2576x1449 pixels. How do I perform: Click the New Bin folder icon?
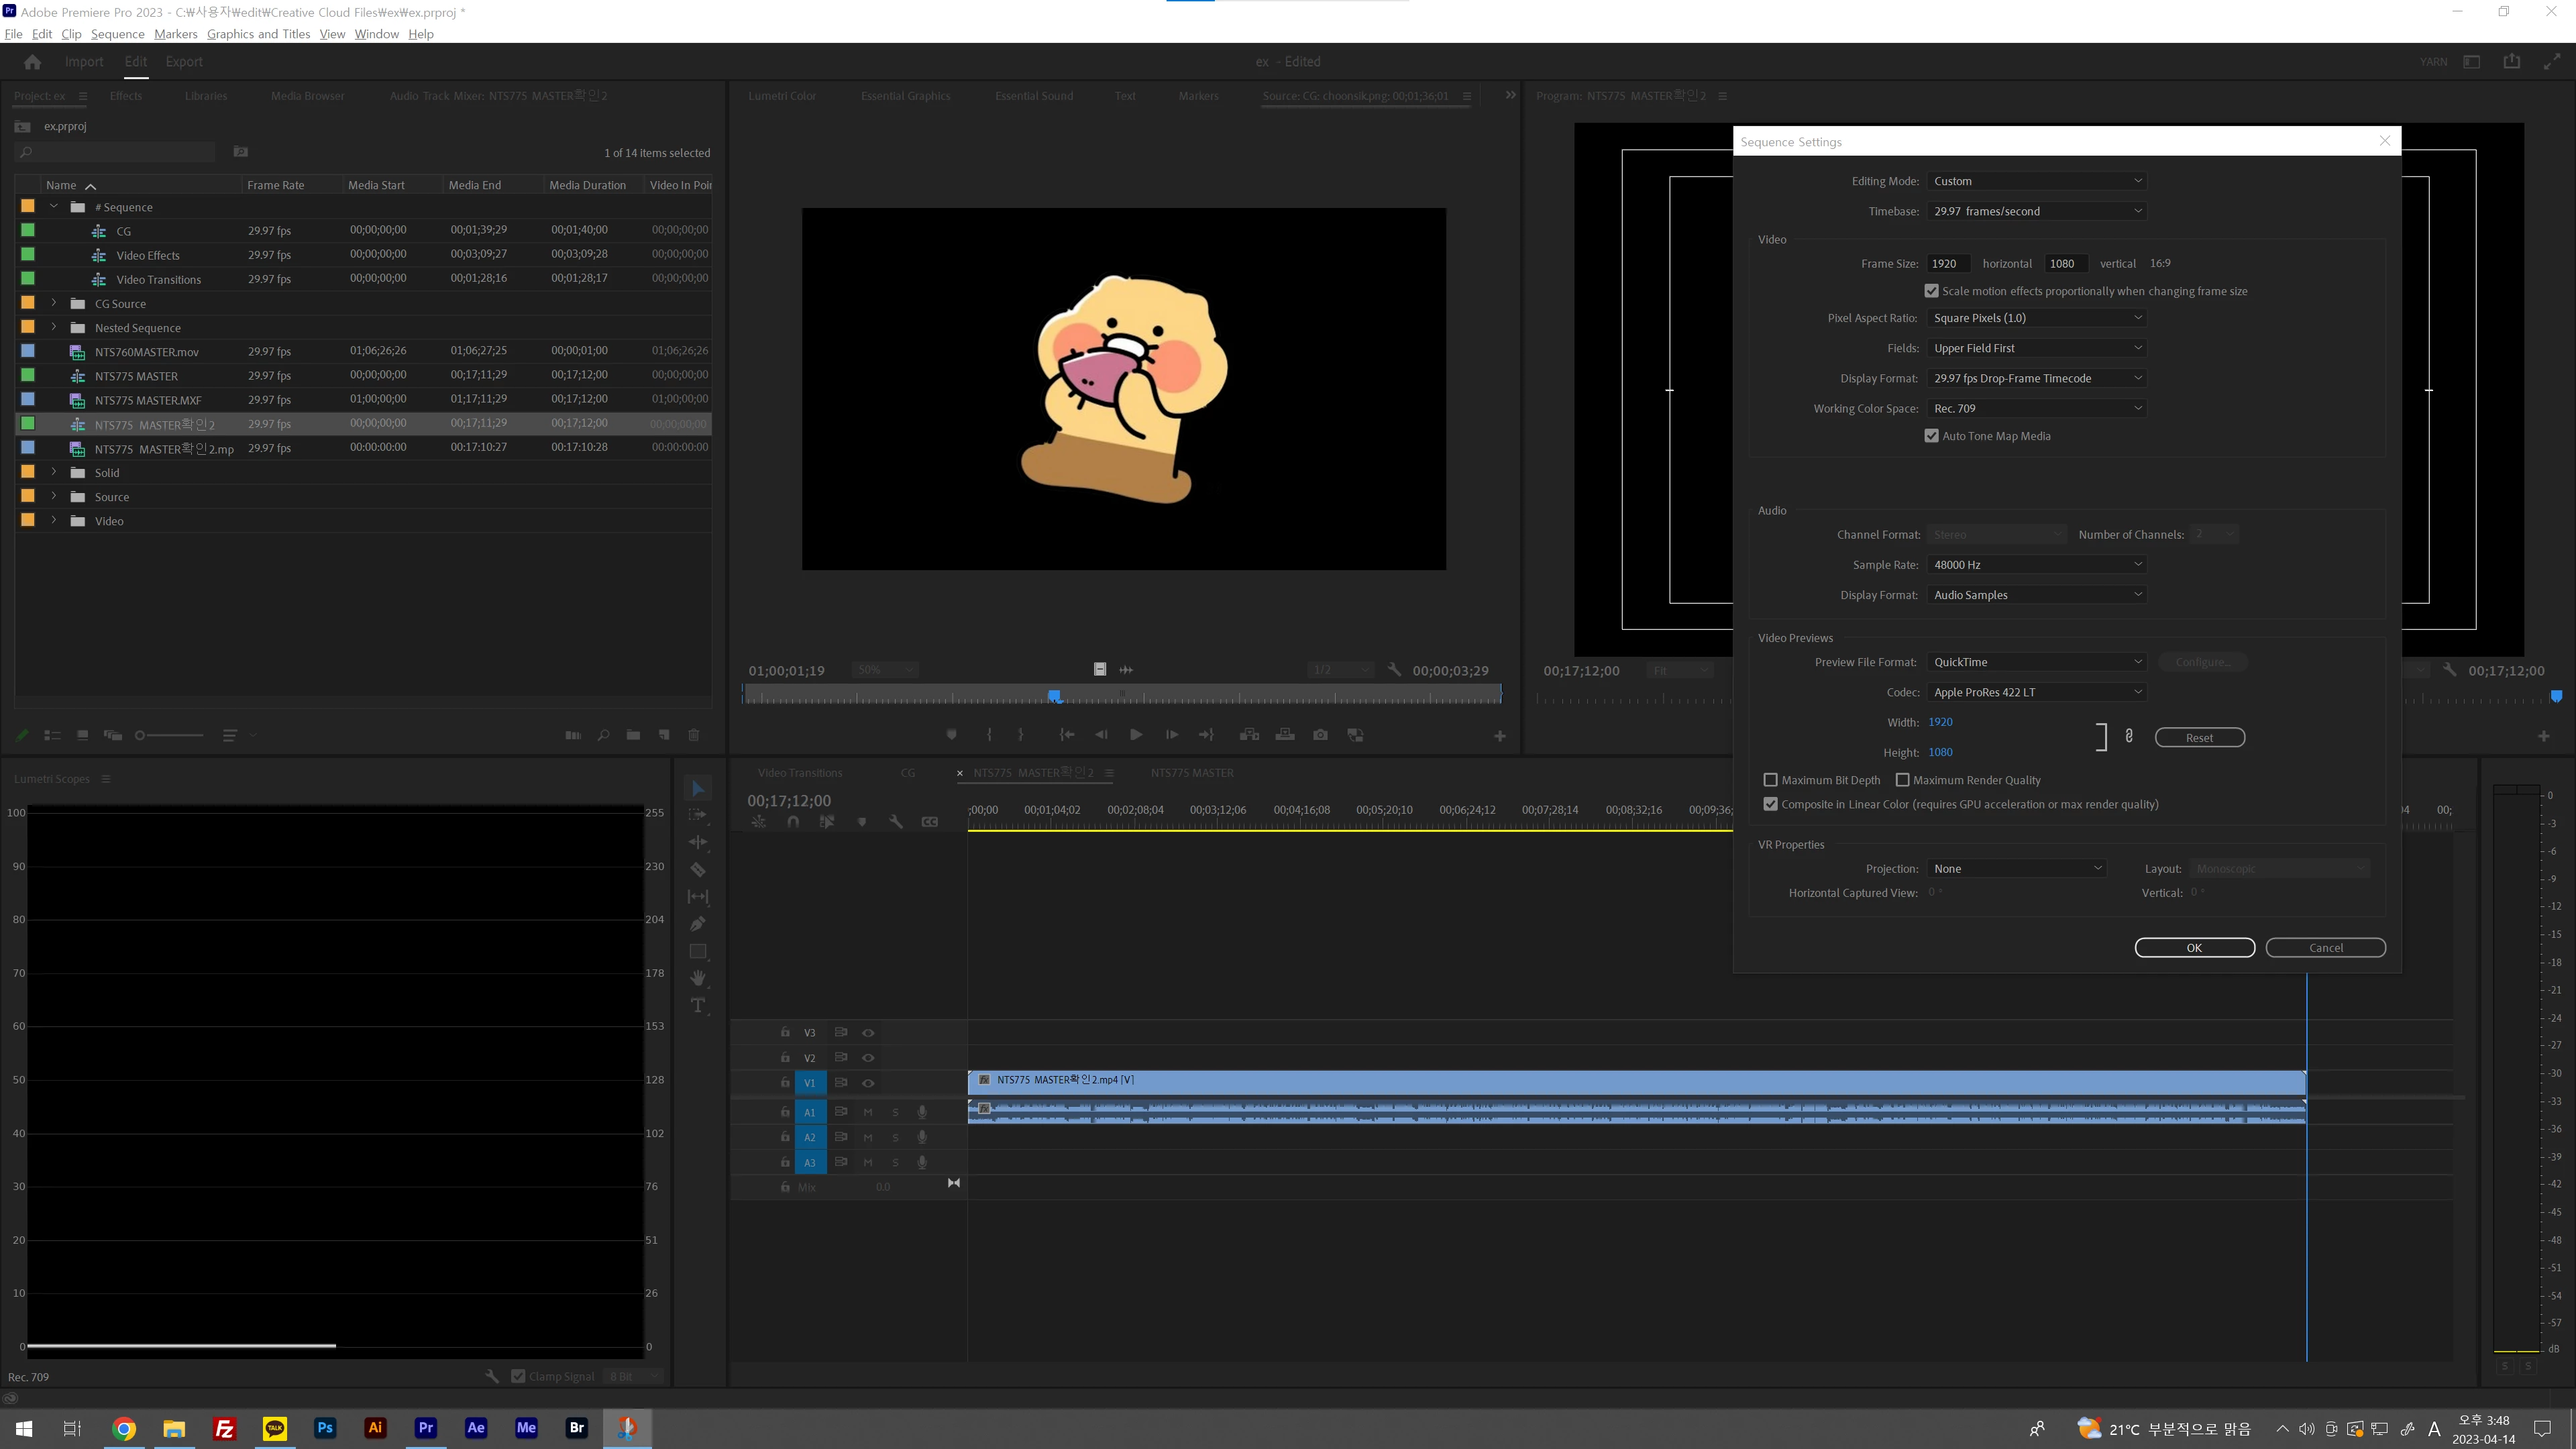click(633, 735)
